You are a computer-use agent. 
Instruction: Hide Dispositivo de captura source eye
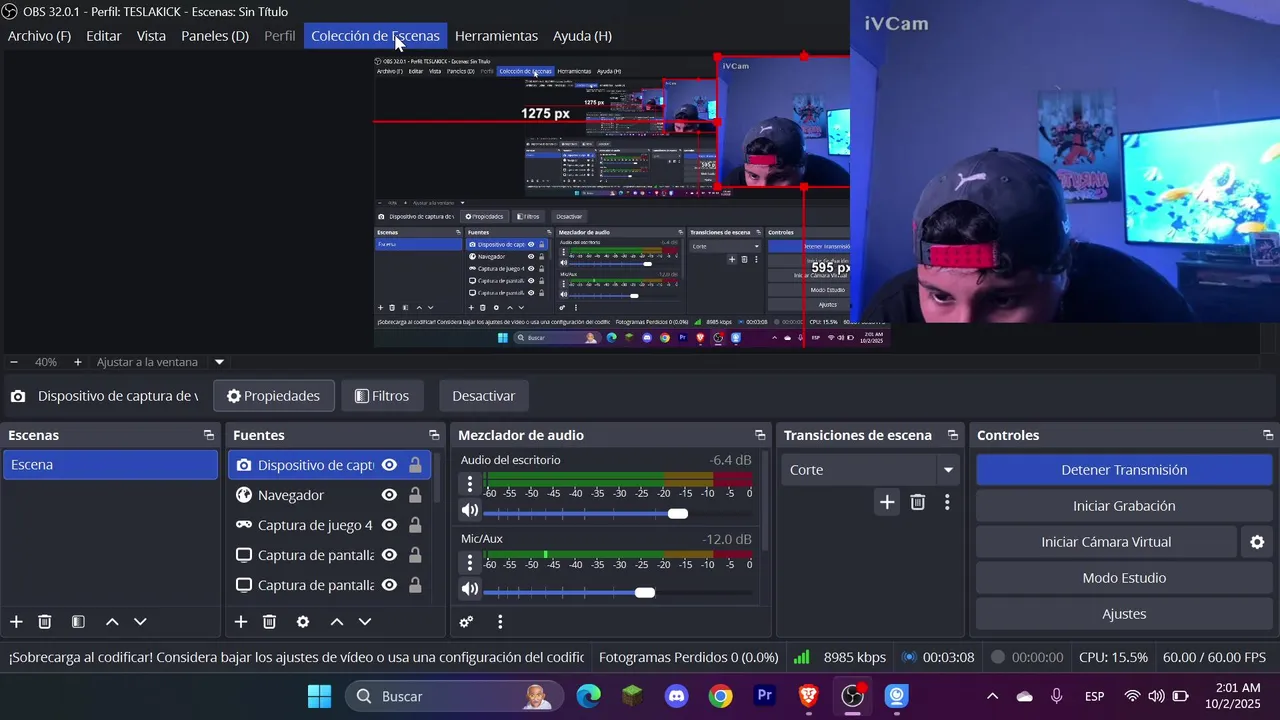(389, 465)
